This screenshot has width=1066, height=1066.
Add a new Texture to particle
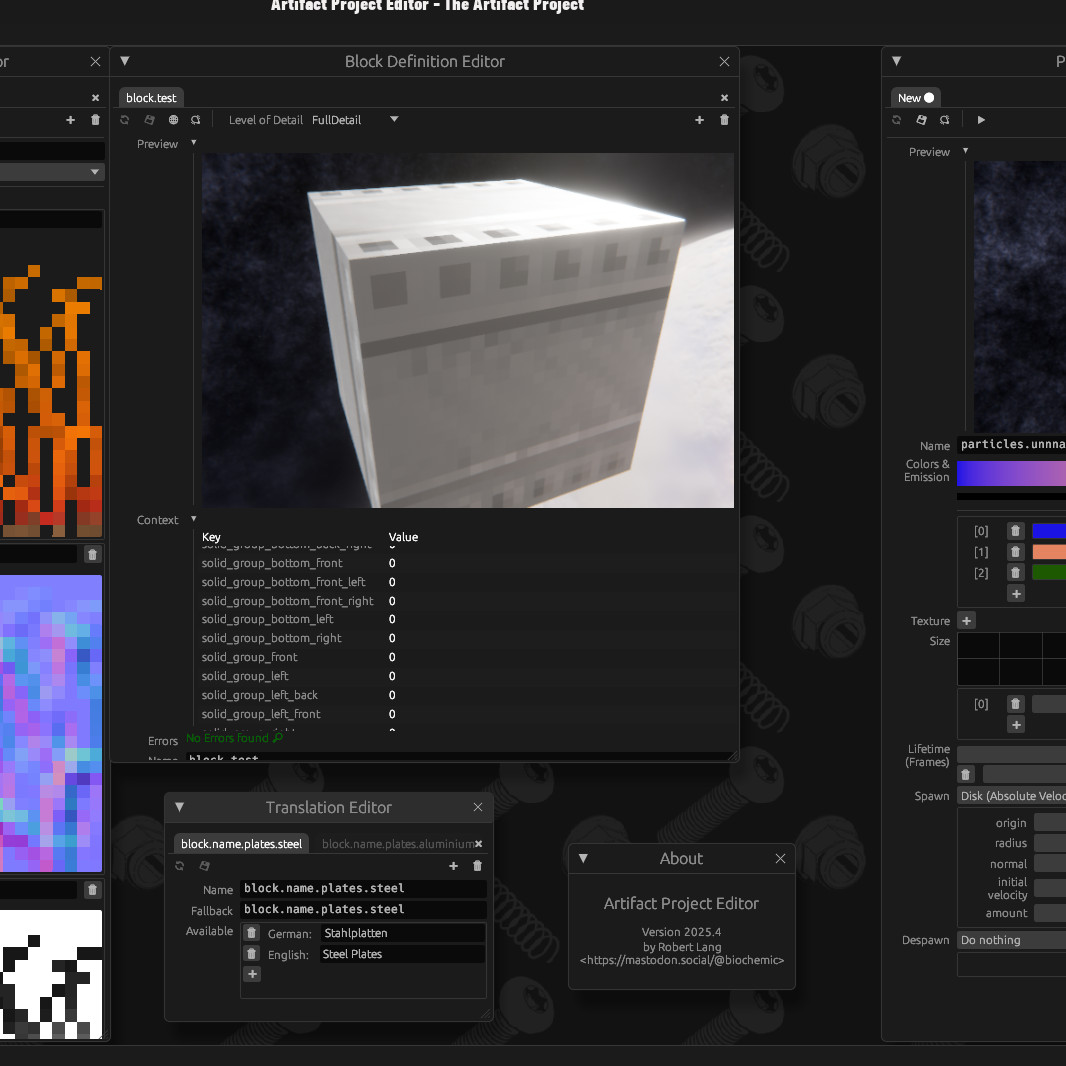click(x=967, y=621)
